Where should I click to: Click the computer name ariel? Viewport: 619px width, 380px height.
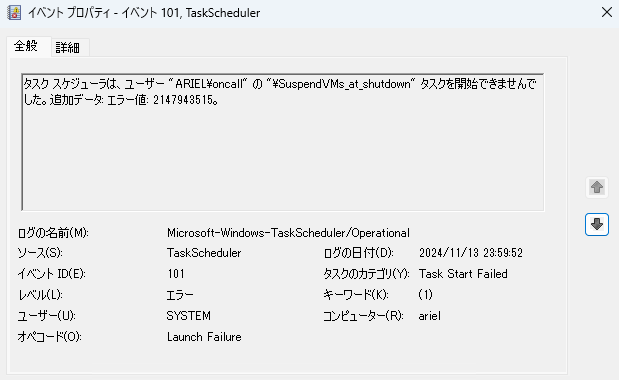tap(430, 316)
